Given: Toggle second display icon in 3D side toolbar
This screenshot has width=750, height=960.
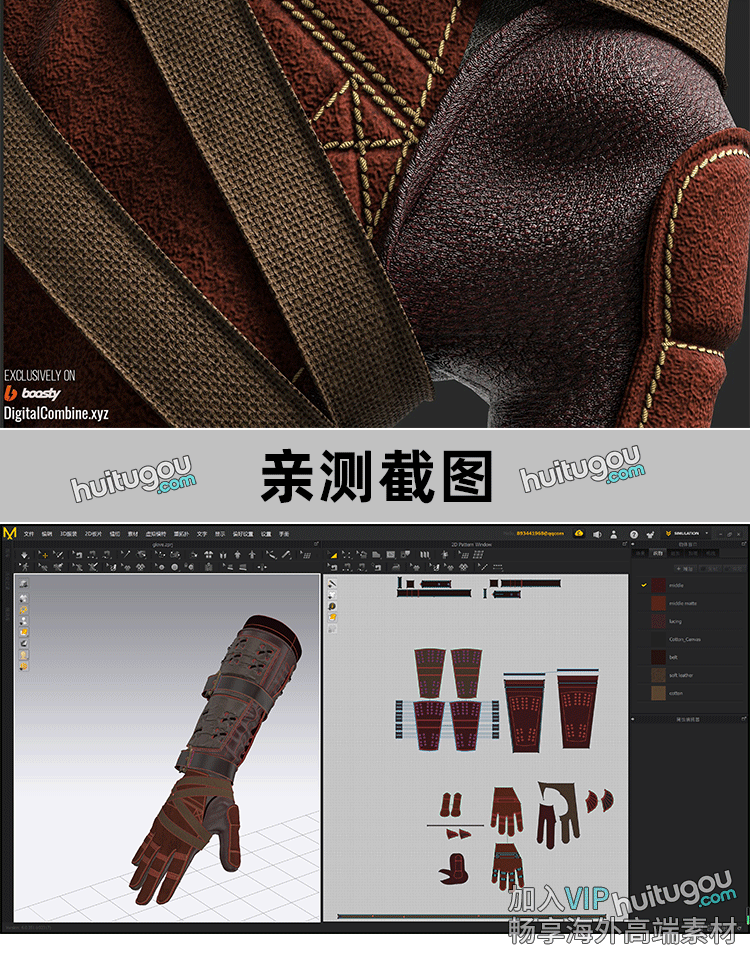Looking at the screenshot, I should [x=23, y=598].
